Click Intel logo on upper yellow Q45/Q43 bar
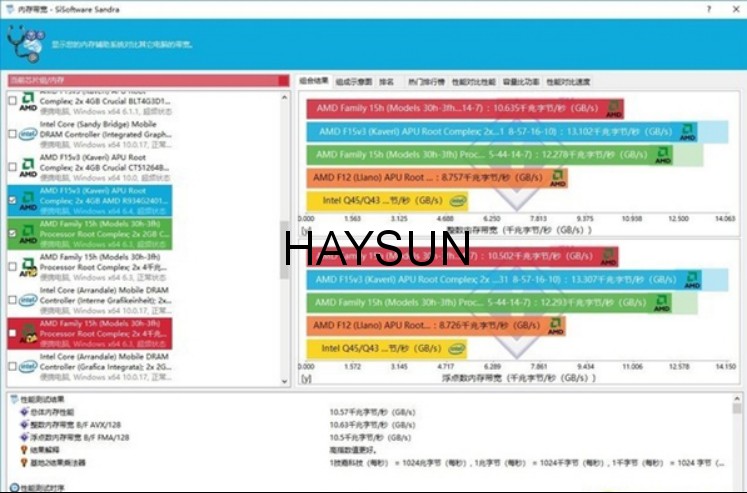 (458, 201)
